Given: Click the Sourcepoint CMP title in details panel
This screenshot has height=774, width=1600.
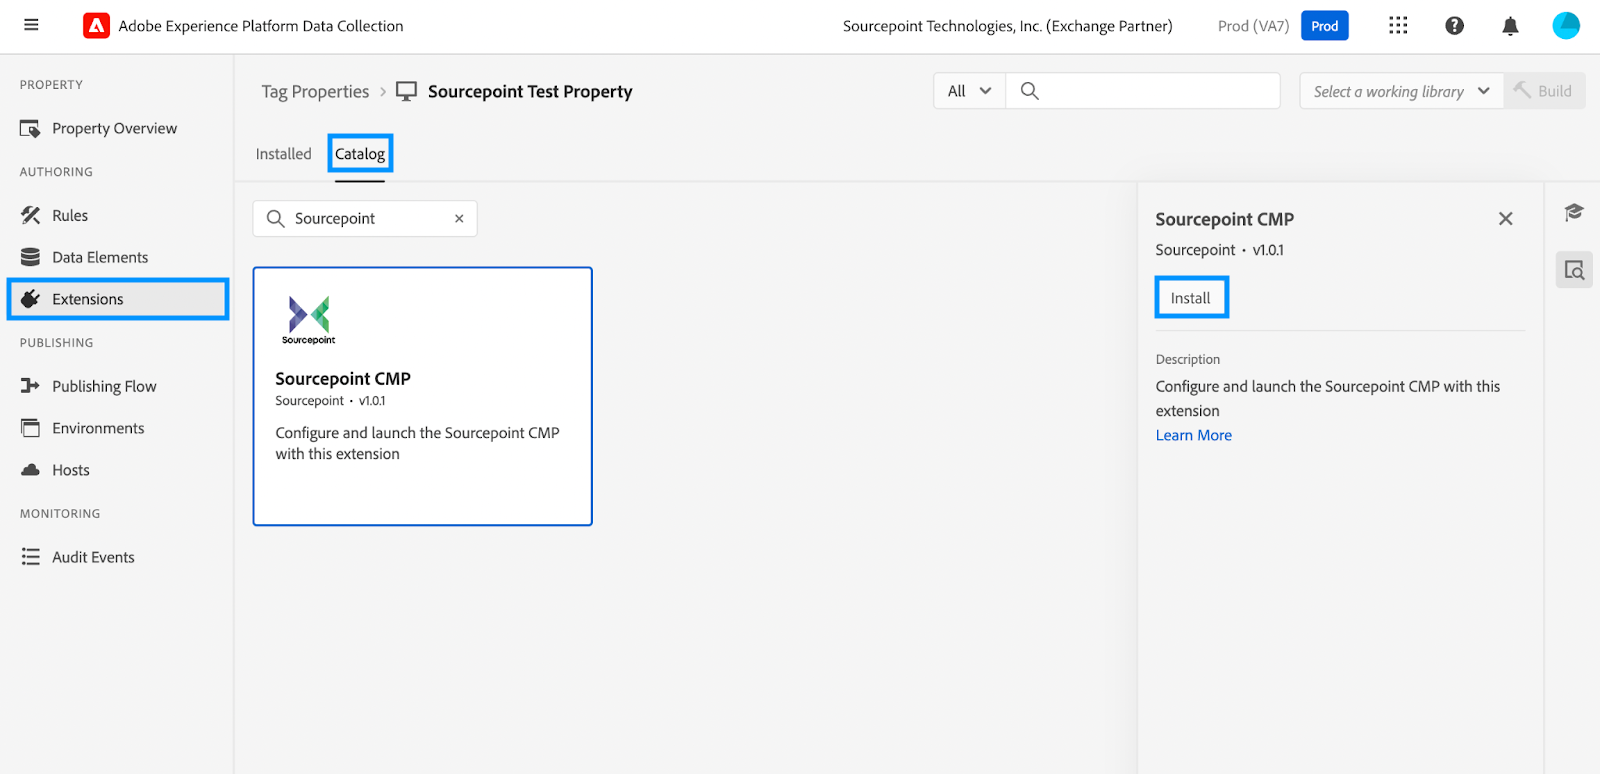Looking at the screenshot, I should pyautogui.click(x=1225, y=219).
